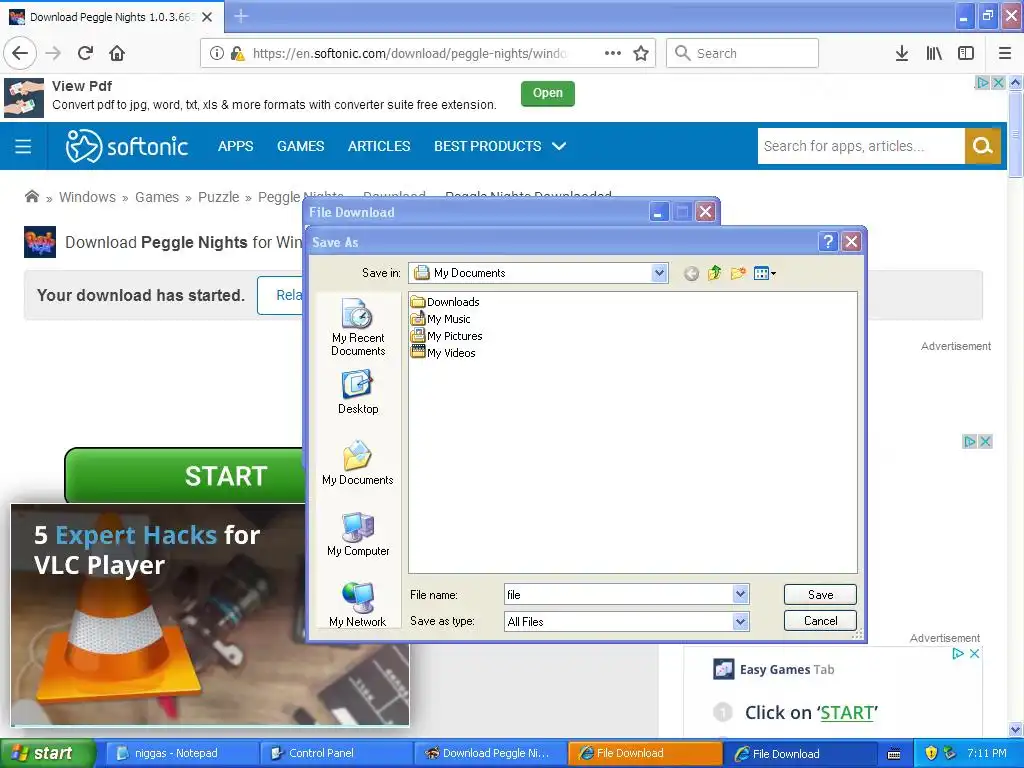Click Games breadcrumb link
This screenshot has height=768, width=1024.
[x=157, y=197]
